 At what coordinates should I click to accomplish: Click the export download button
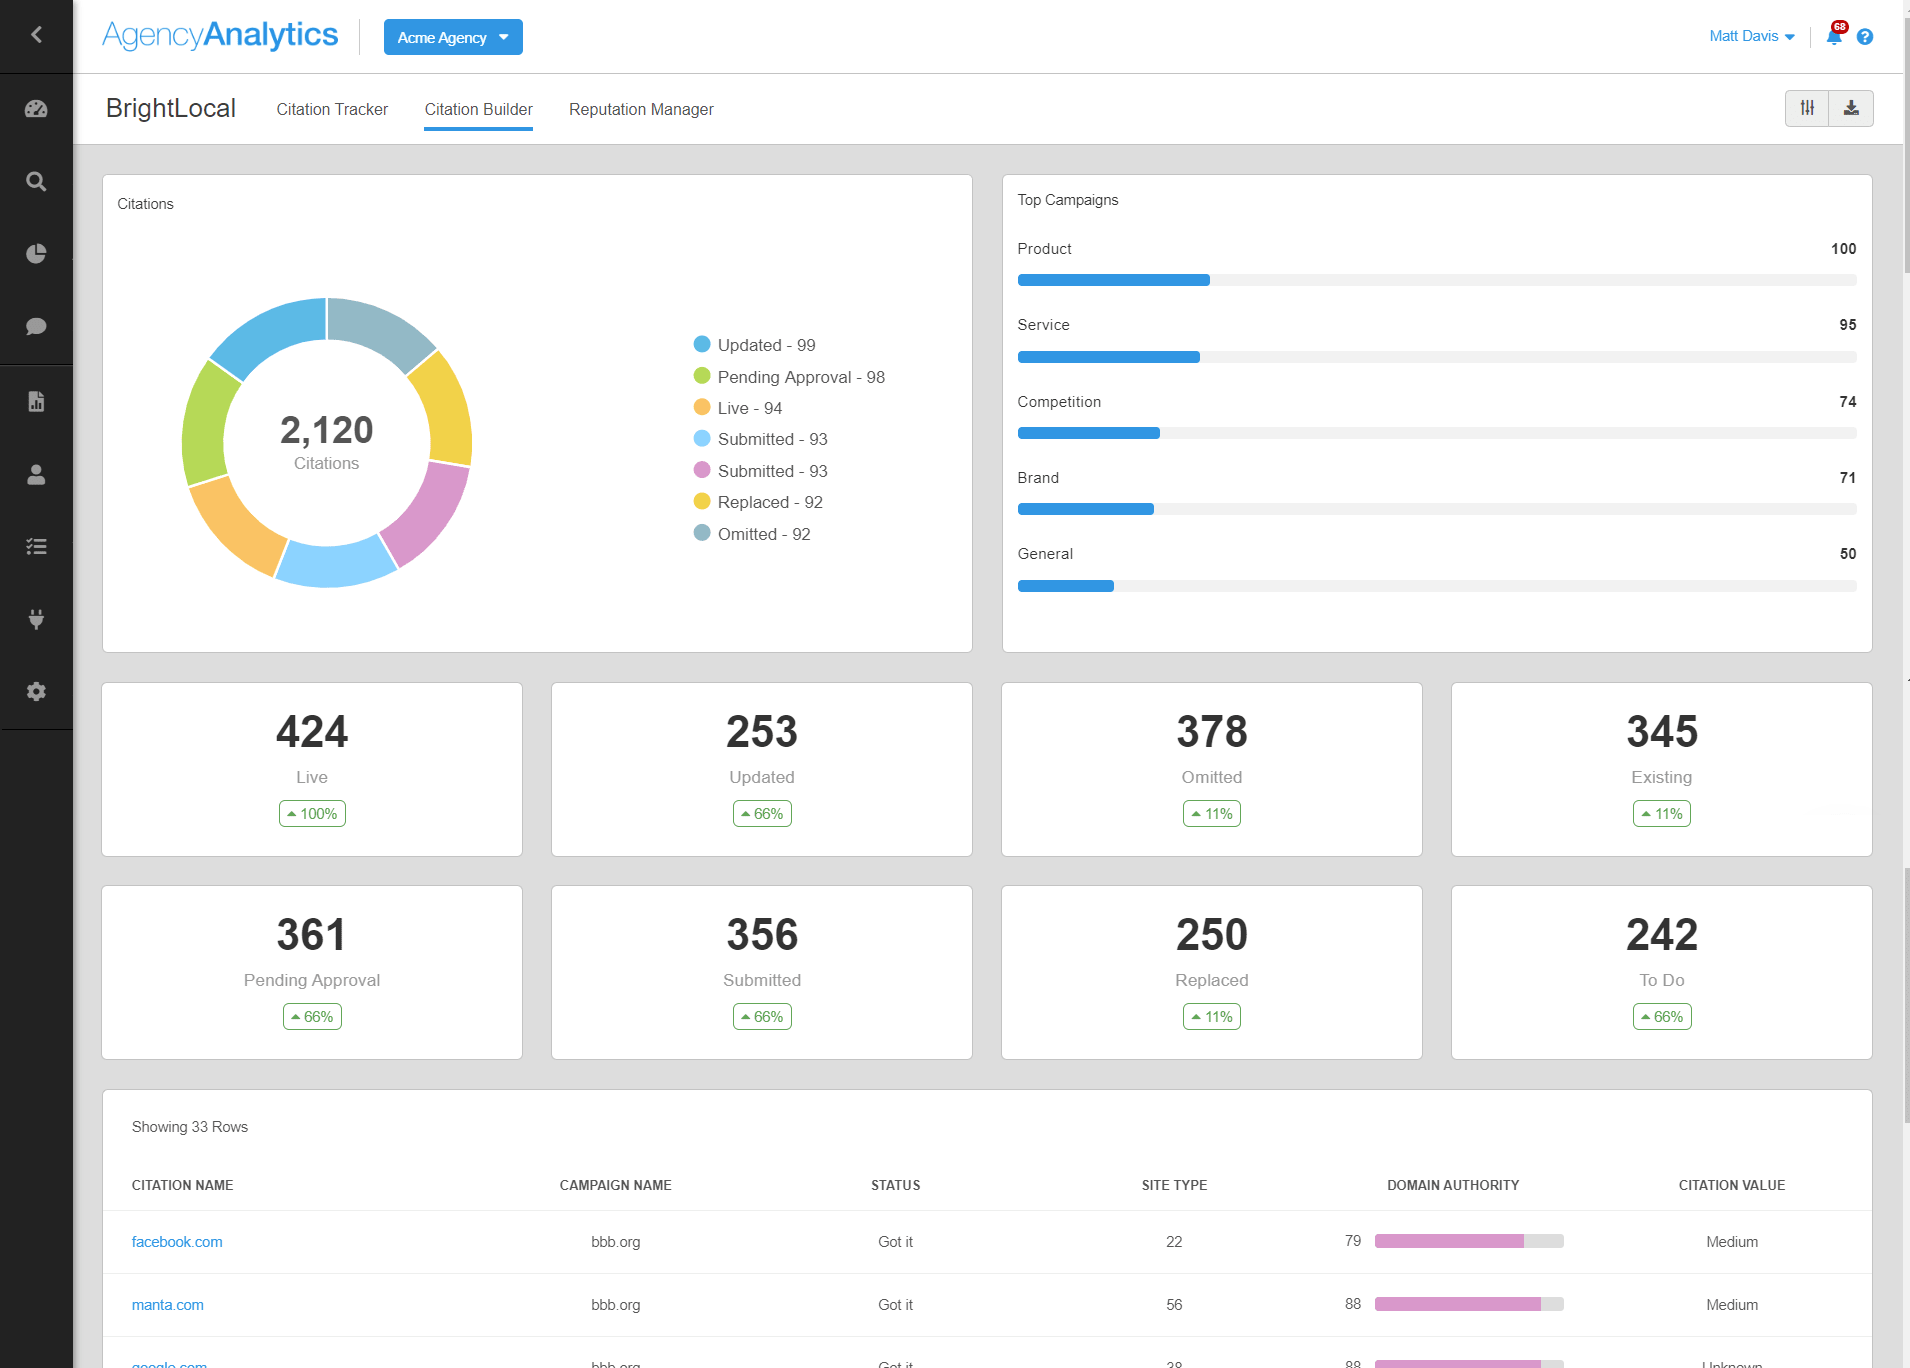(x=1852, y=108)
